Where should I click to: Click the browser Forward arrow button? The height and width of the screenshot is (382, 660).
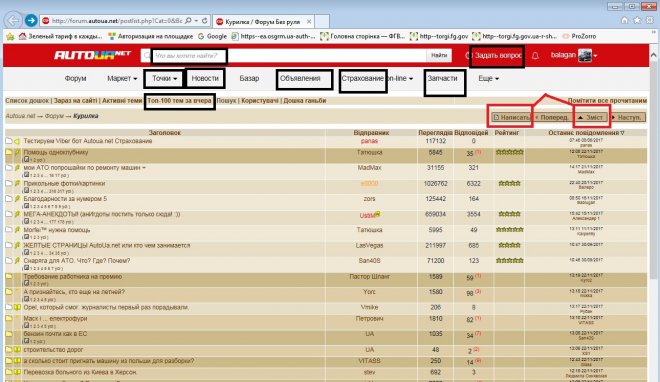click(31, 20)
